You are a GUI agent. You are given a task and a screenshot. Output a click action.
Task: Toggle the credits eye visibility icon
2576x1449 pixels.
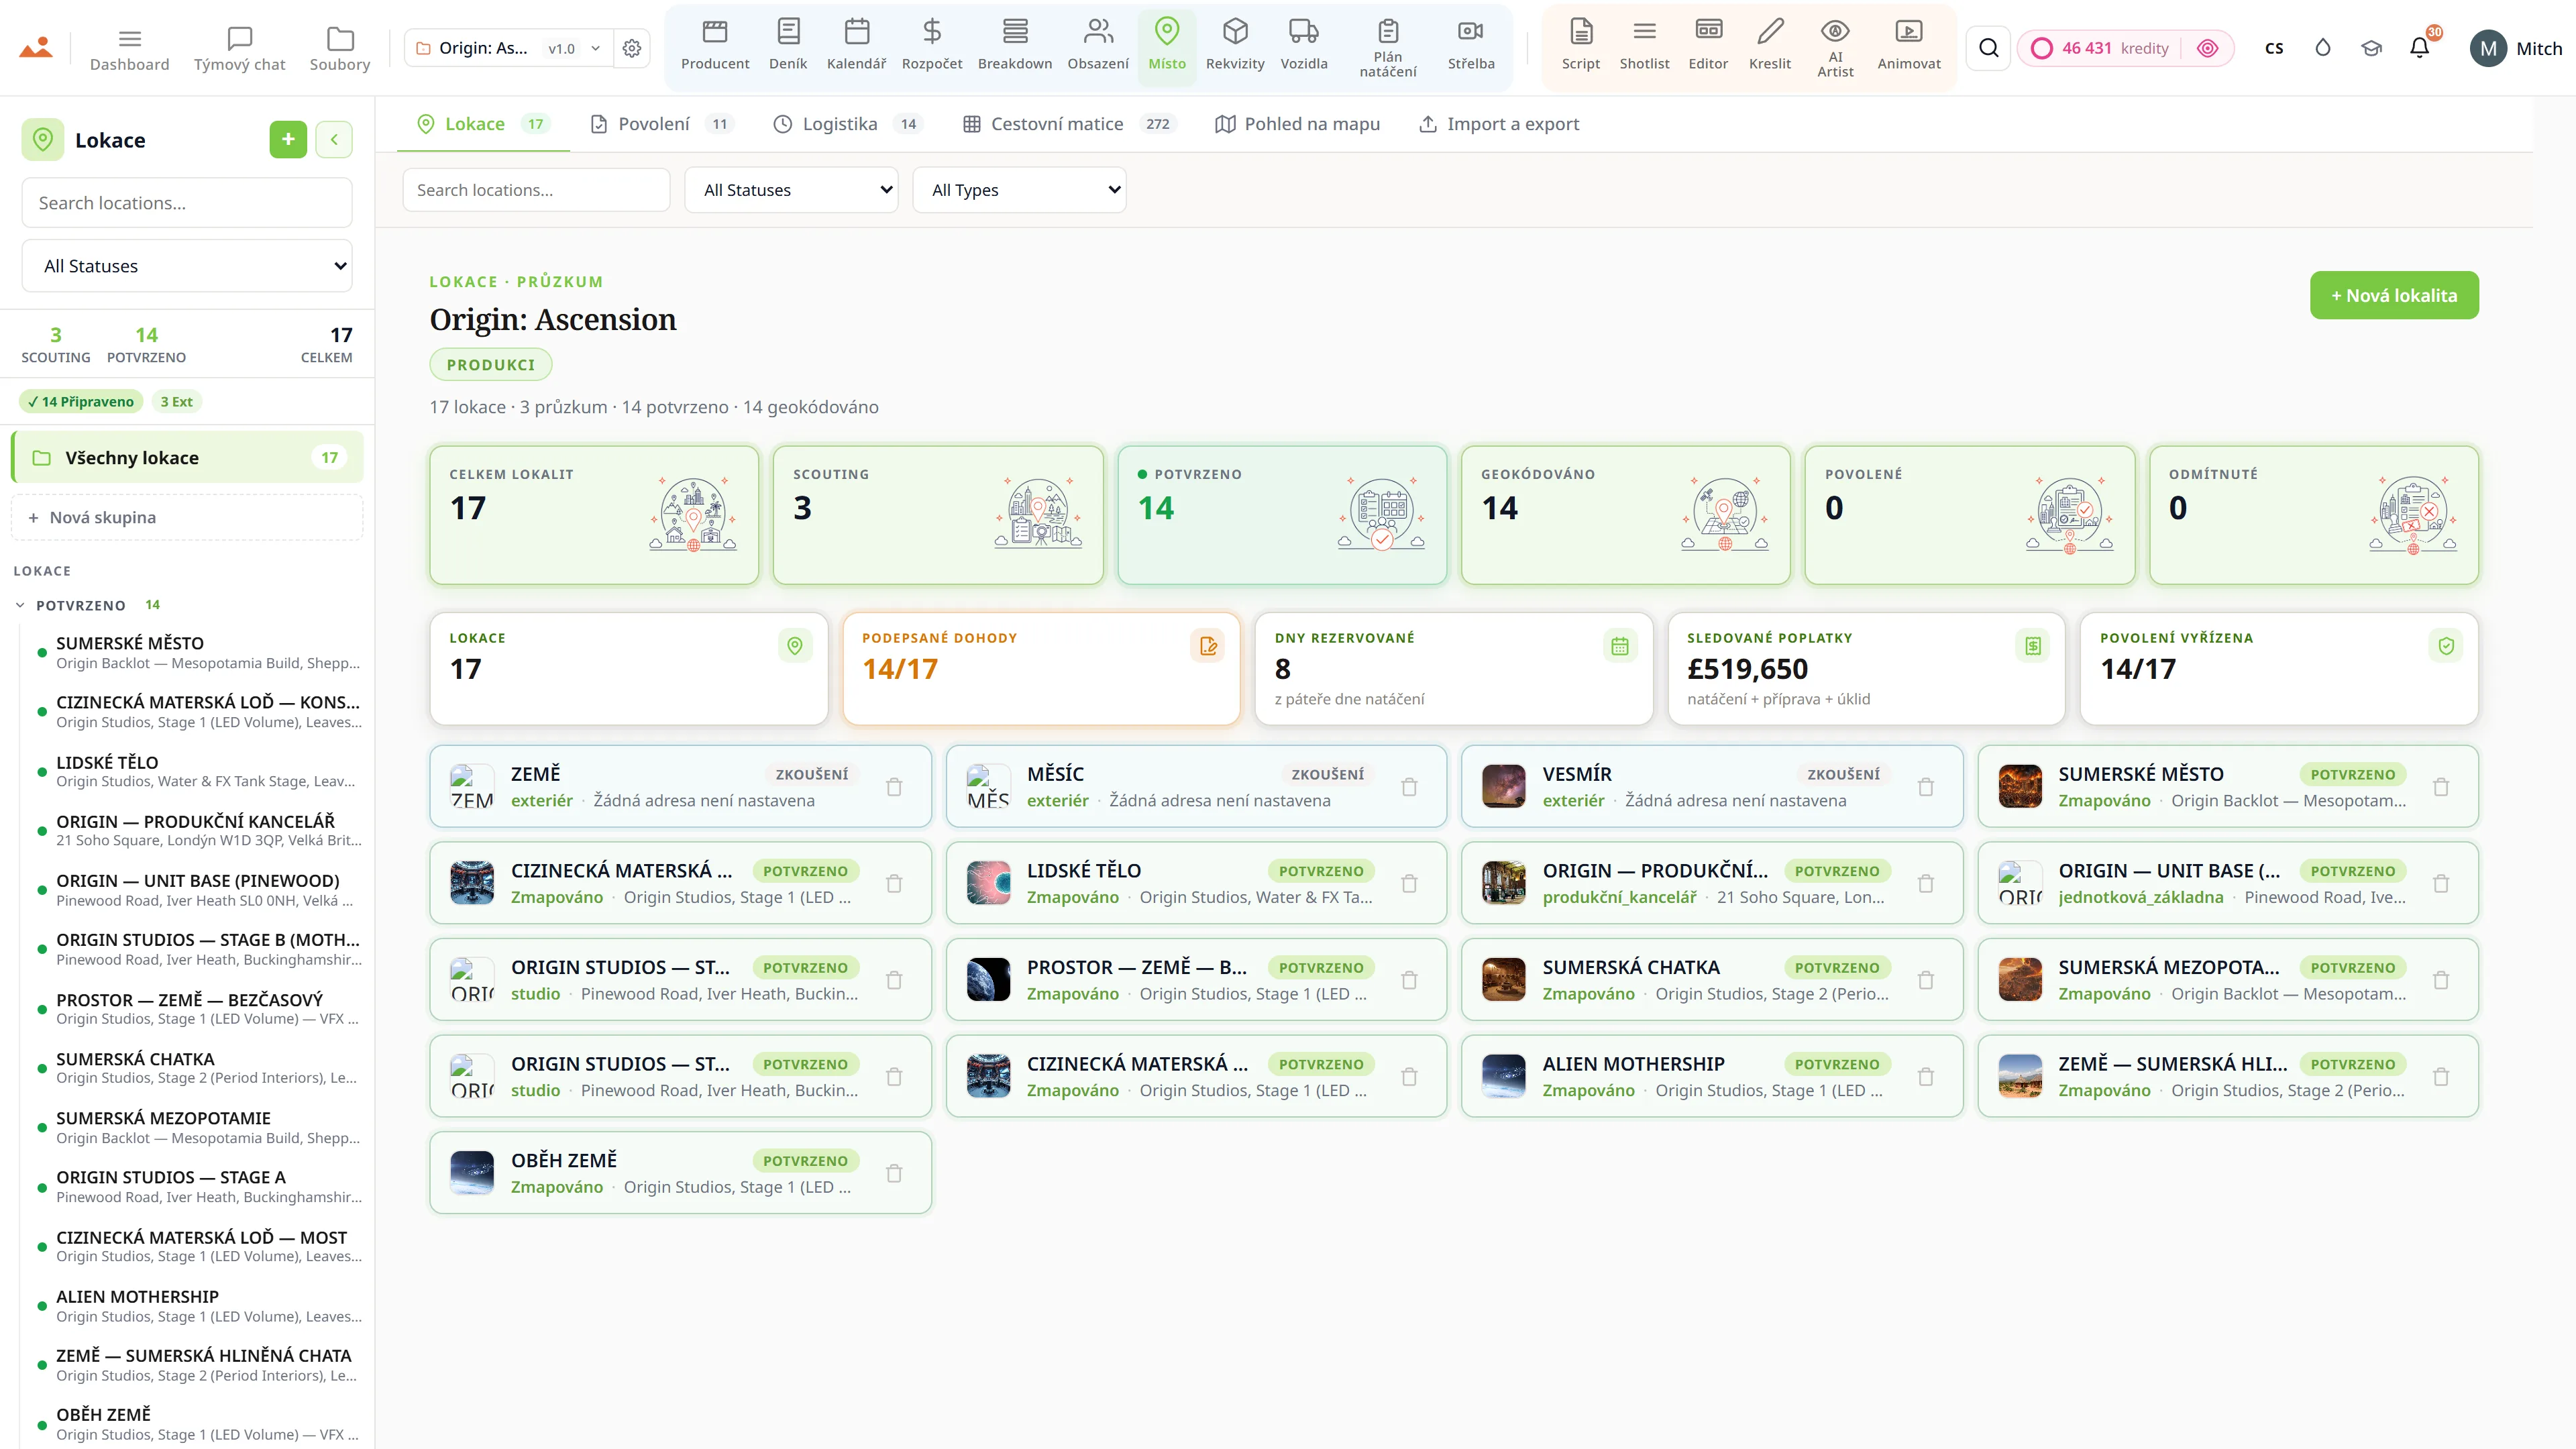(x=2208, y=48)
